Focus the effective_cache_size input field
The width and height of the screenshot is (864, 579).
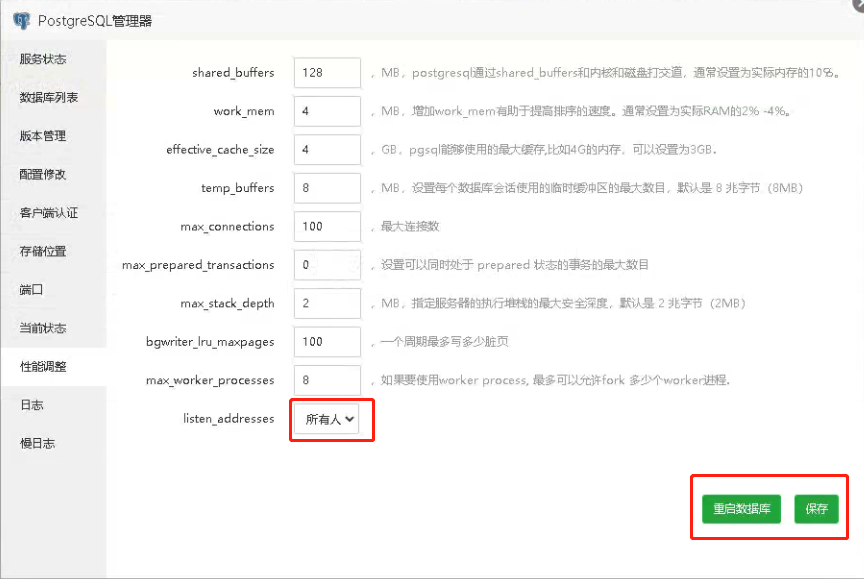327,149
